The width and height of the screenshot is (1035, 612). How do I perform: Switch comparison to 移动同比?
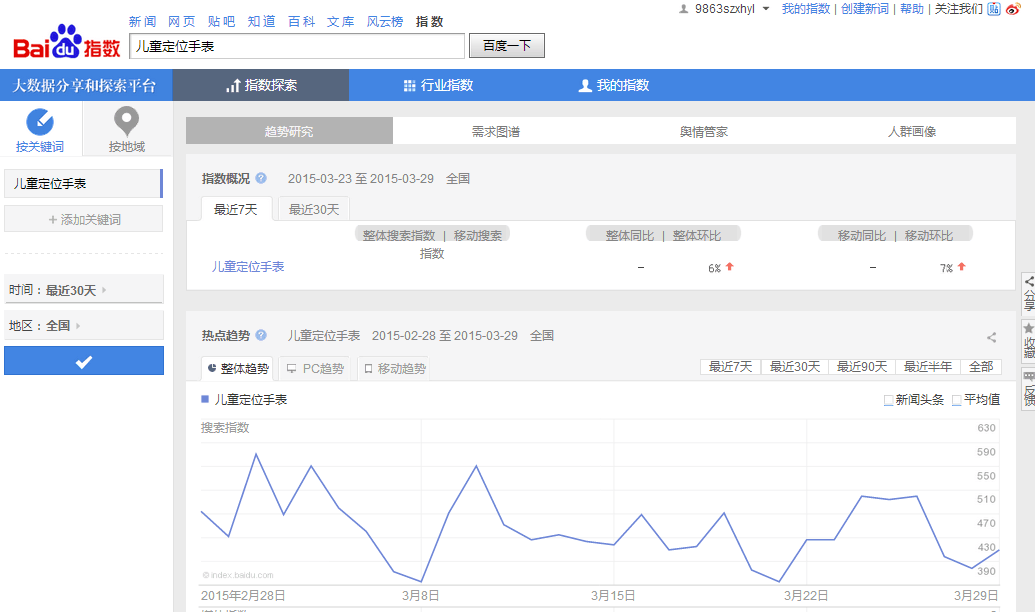point(861,236)
